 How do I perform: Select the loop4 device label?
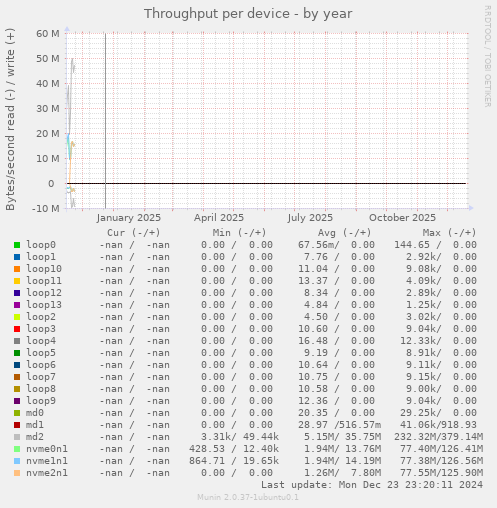pyautogui.click(x=41, y=341)
